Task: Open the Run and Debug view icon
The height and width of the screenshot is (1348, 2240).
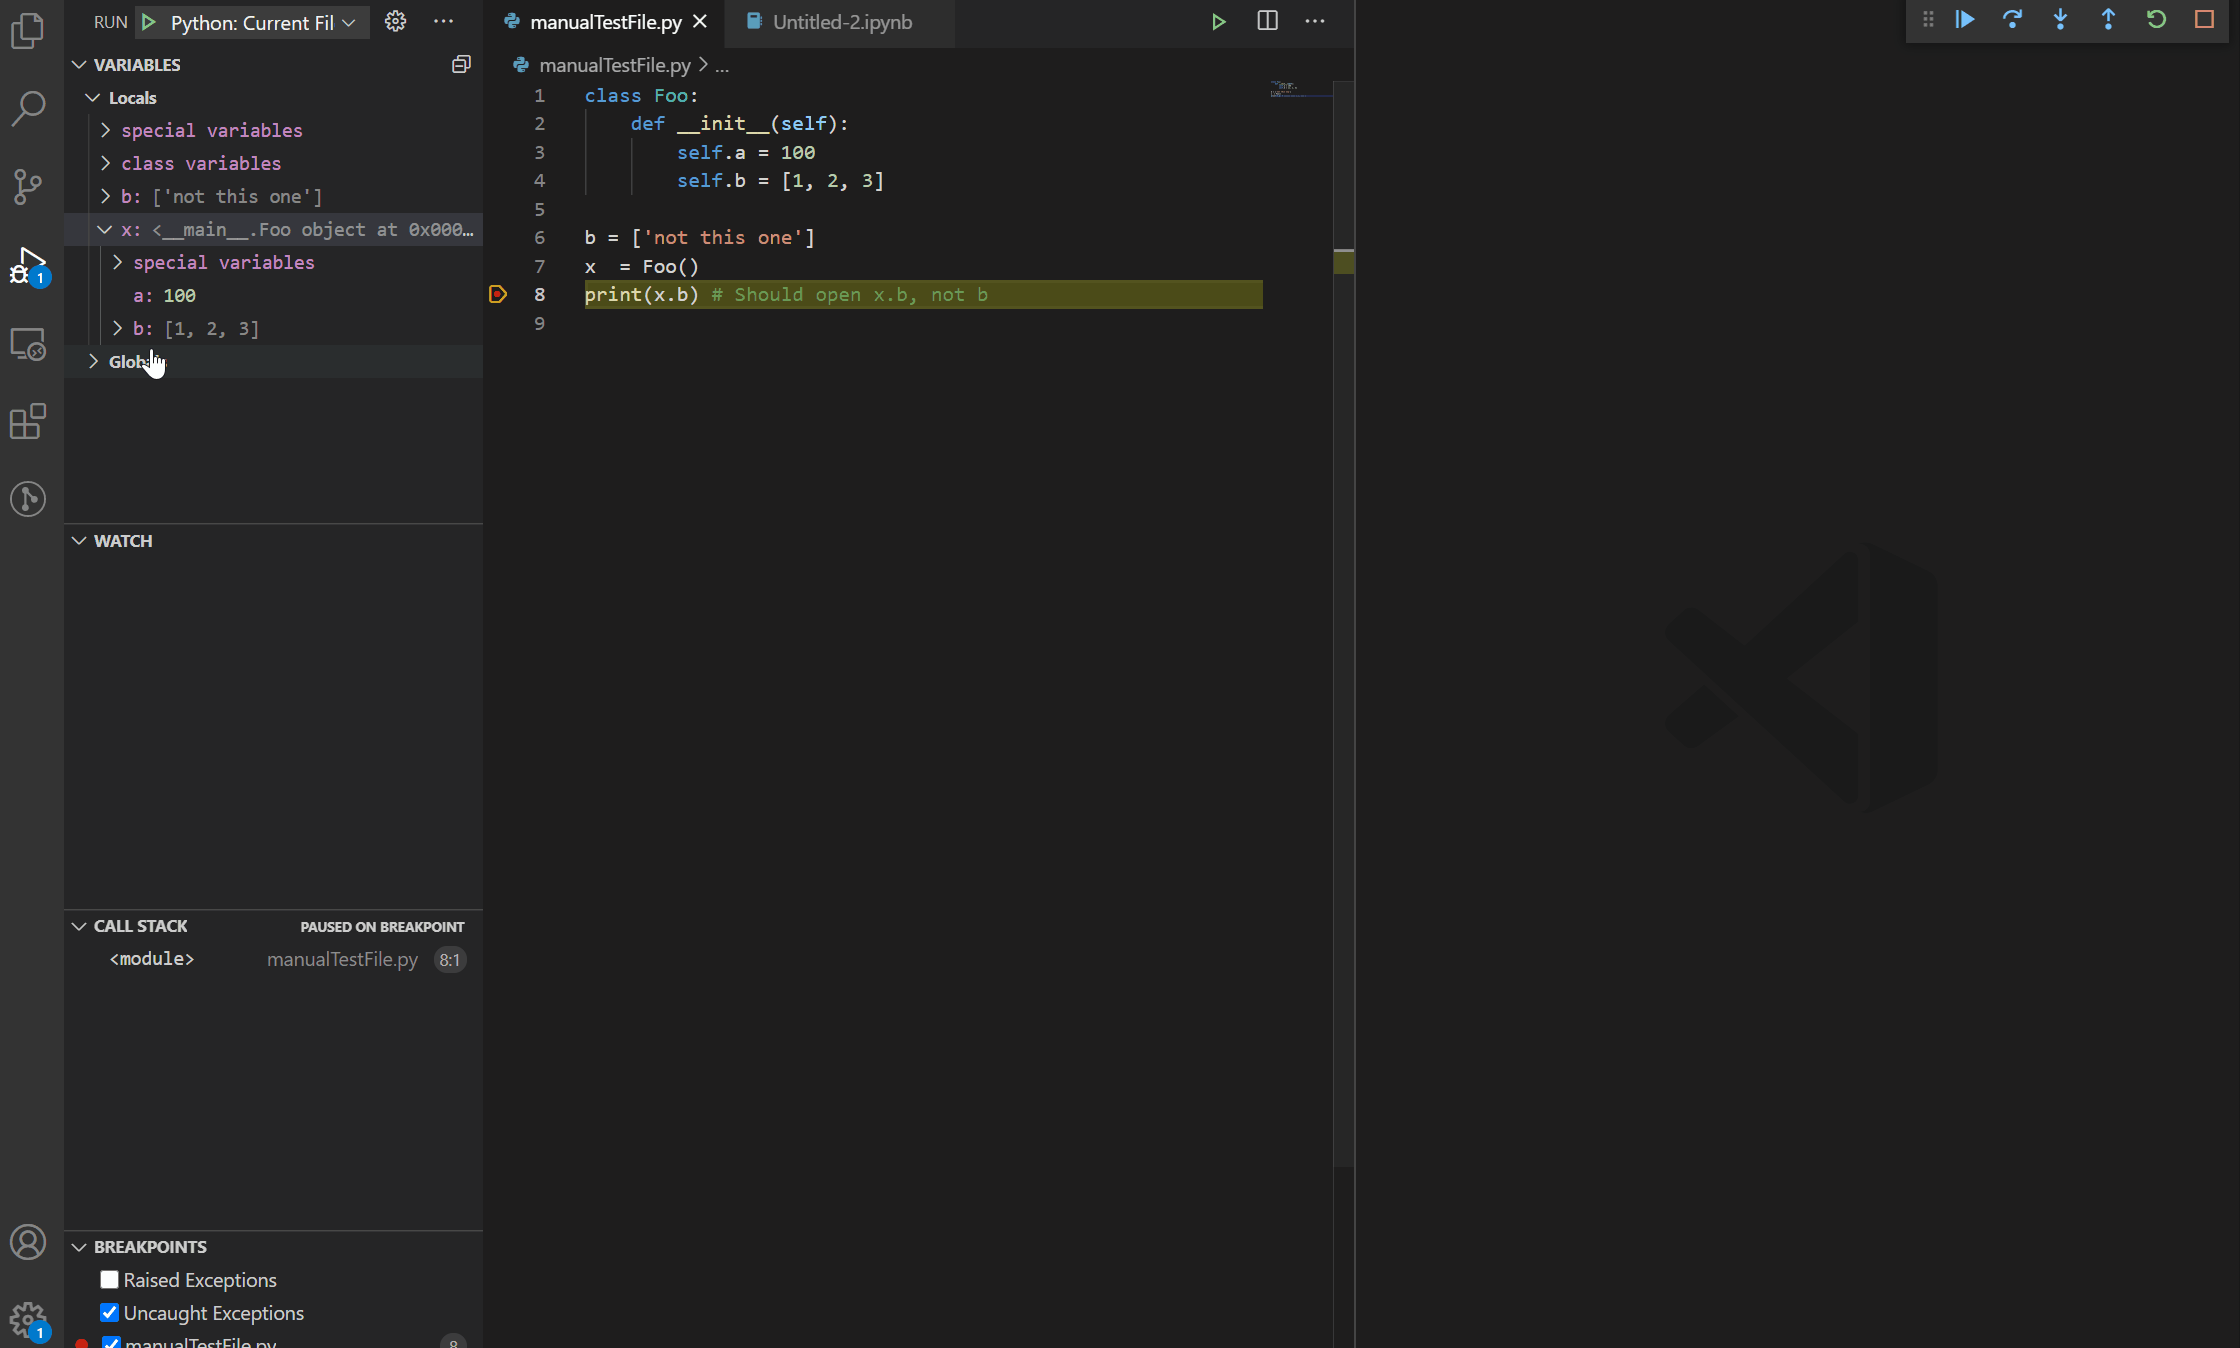Action: [28, 265]
